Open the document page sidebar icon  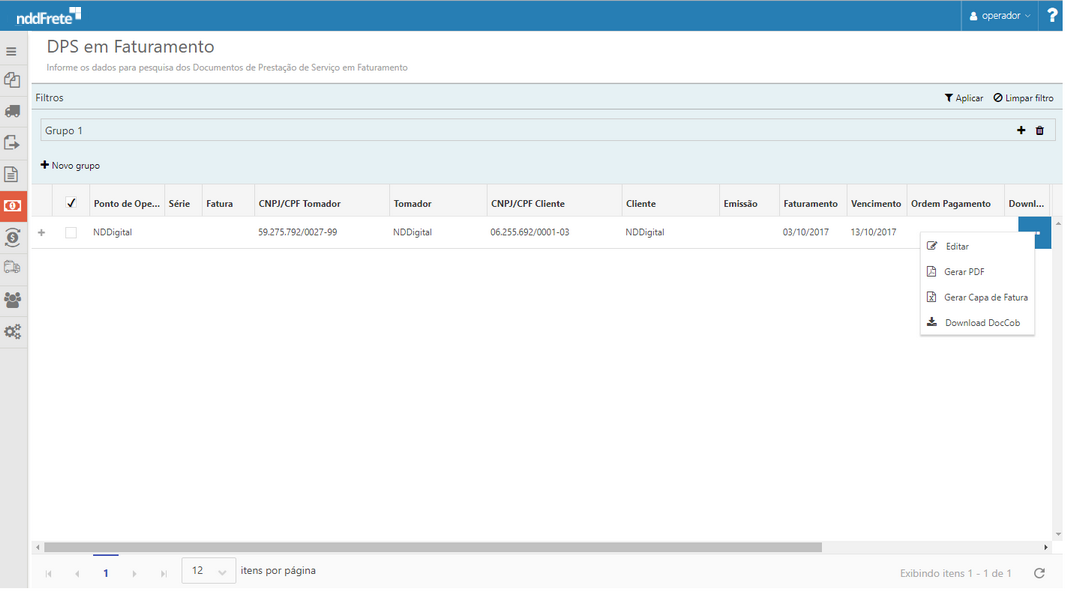(12, 174)
